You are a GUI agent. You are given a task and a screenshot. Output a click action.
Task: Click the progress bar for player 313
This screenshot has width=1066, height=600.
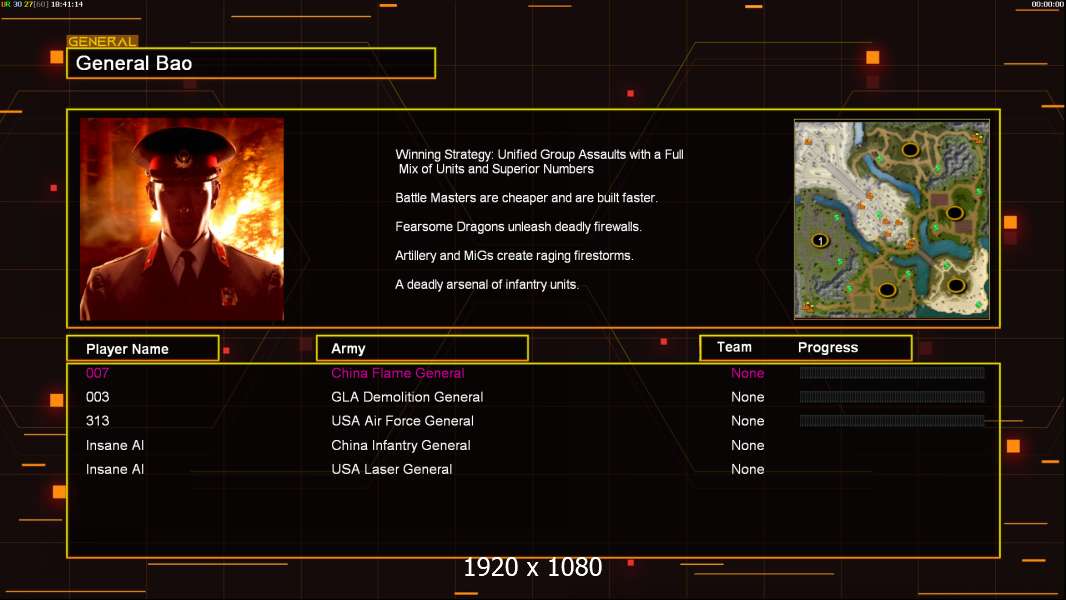click(892, 421)
